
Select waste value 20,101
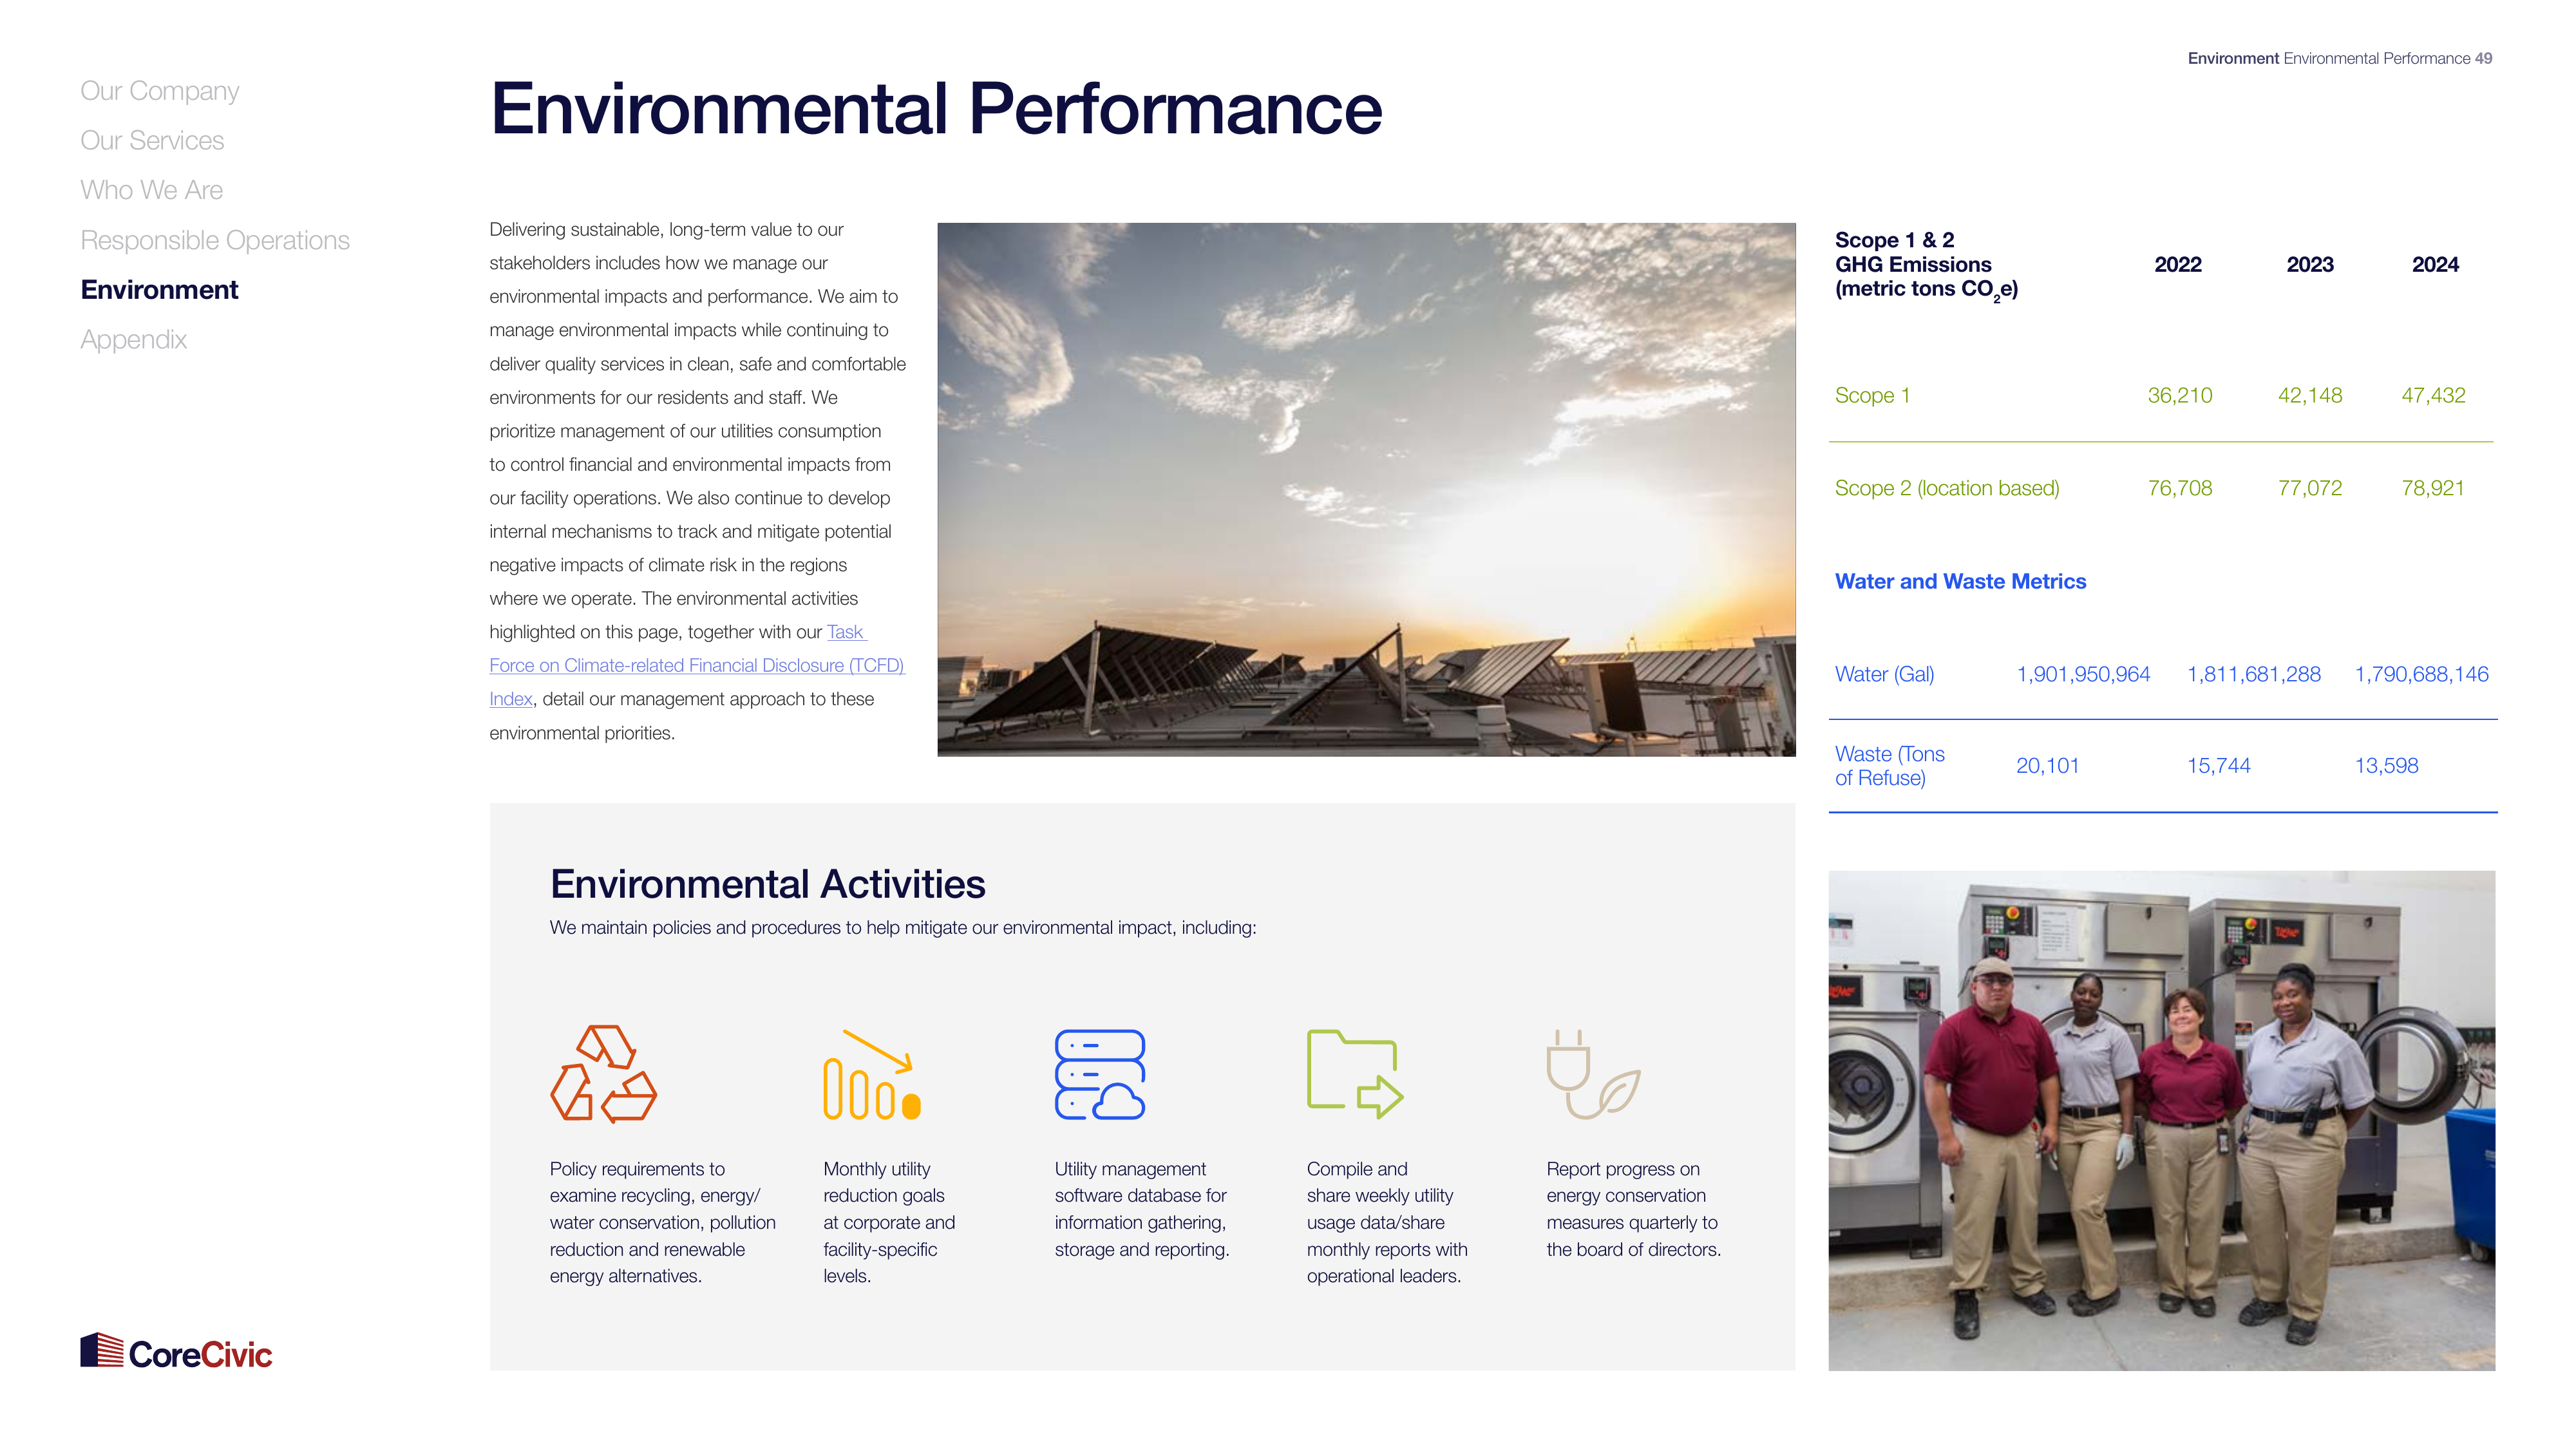(2047, 765)
